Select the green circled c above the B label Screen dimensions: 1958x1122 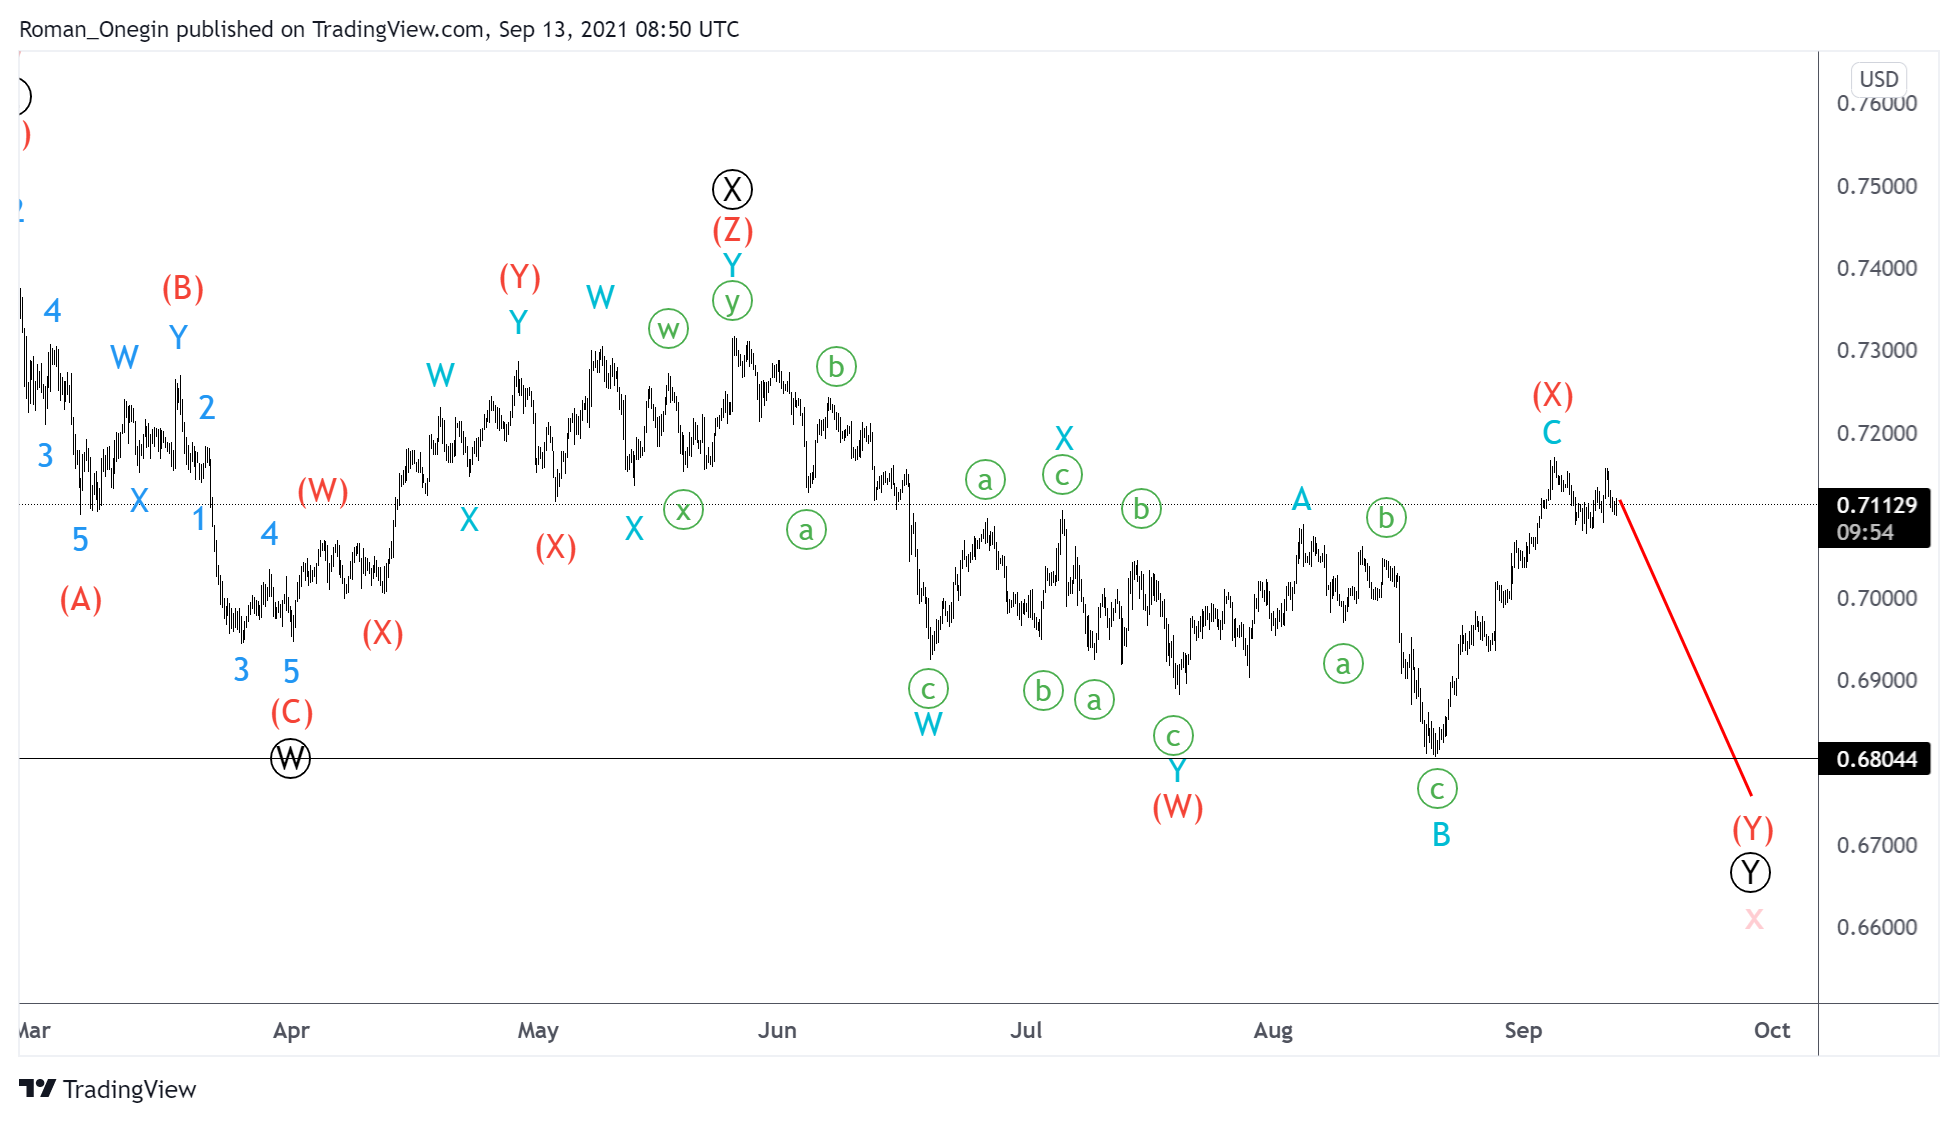[x=1437, y=789]
